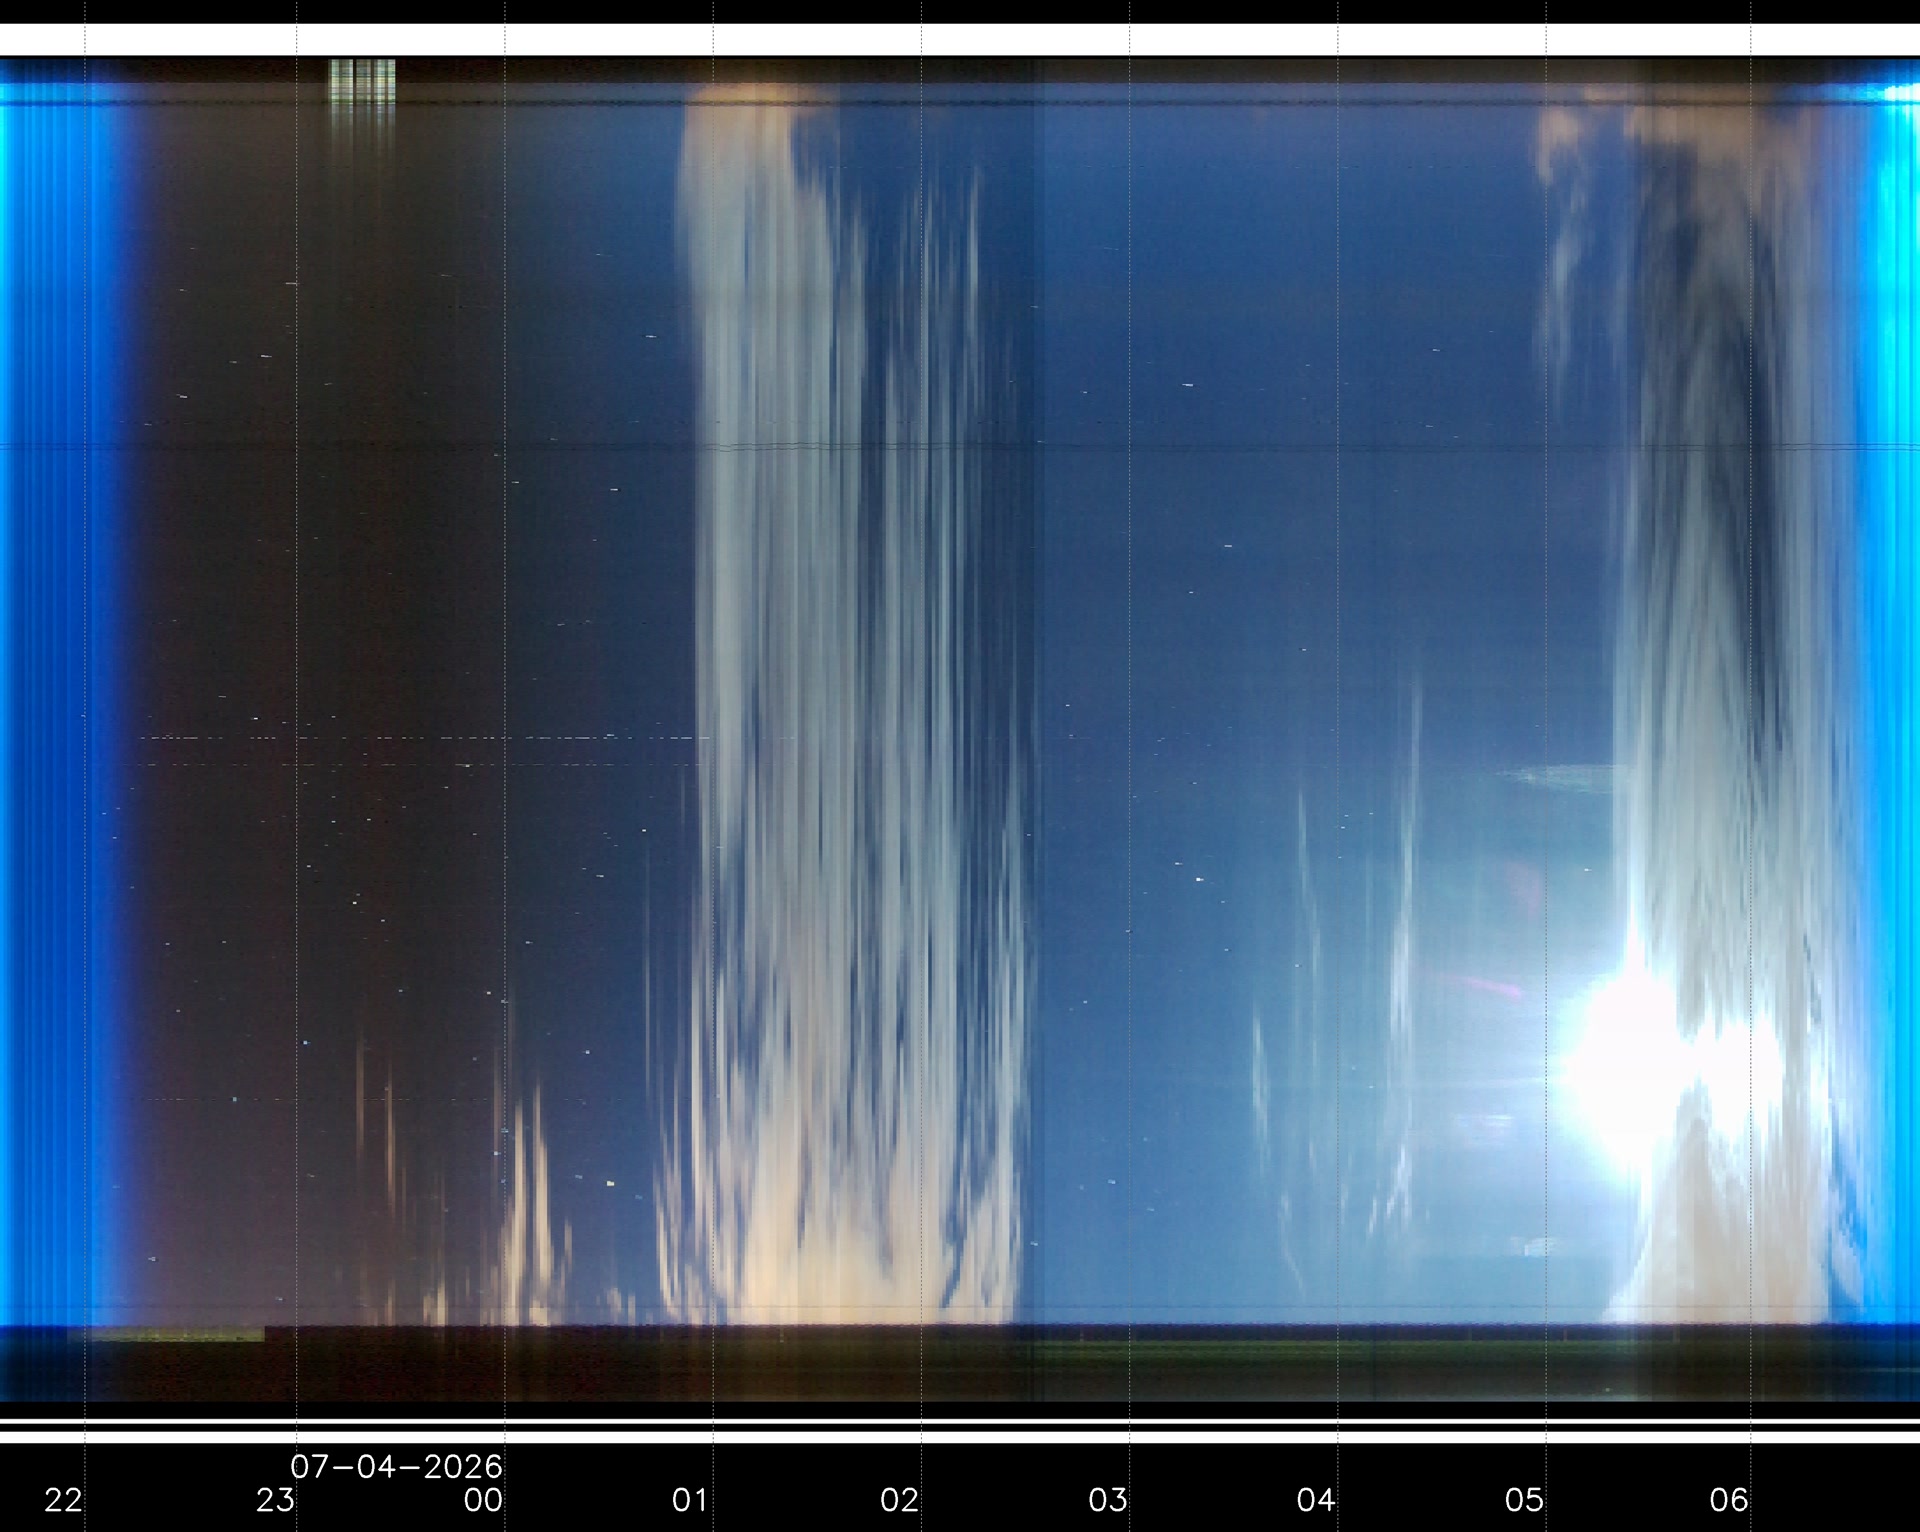This screenshot has width=1920, height=1532.
Task: Select the 02 hour axis label
Action: pyautogui.click(x=899, y=1500)
